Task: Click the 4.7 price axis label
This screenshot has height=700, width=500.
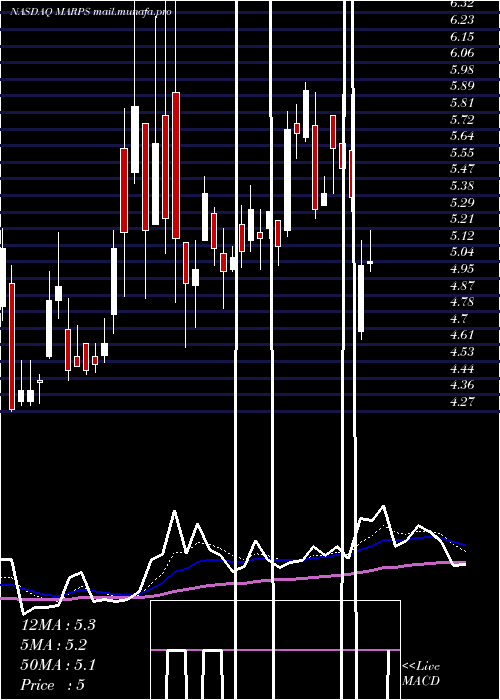Action: click(459, 319)
